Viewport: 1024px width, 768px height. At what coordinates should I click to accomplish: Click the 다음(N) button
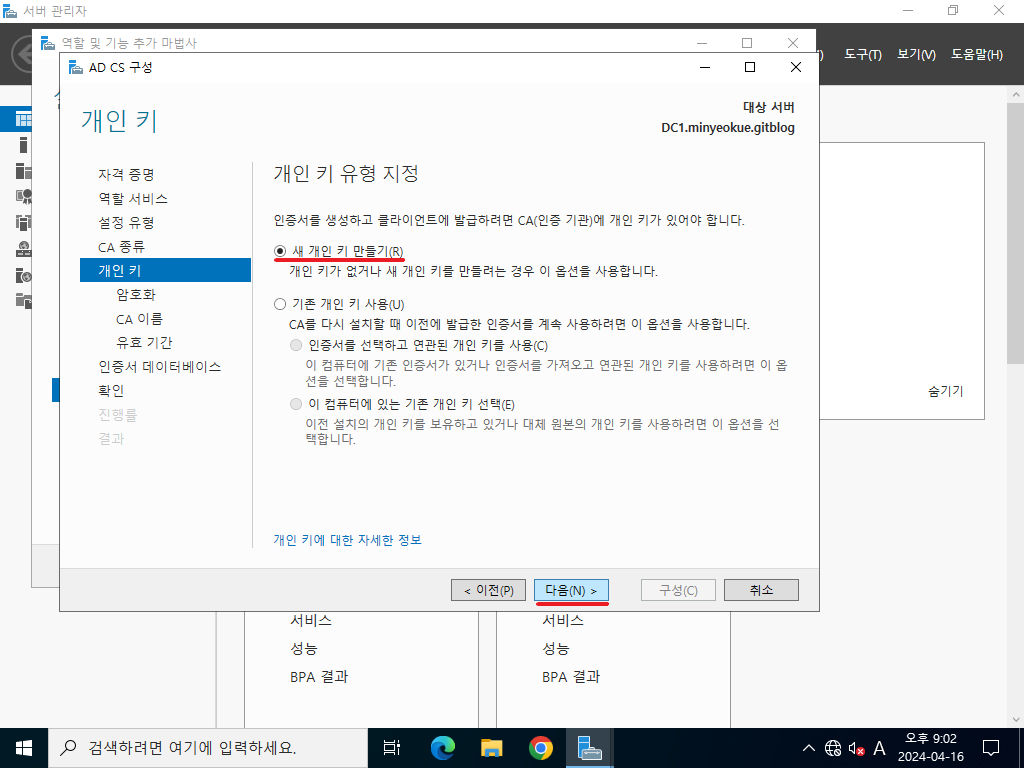(571, 590)
